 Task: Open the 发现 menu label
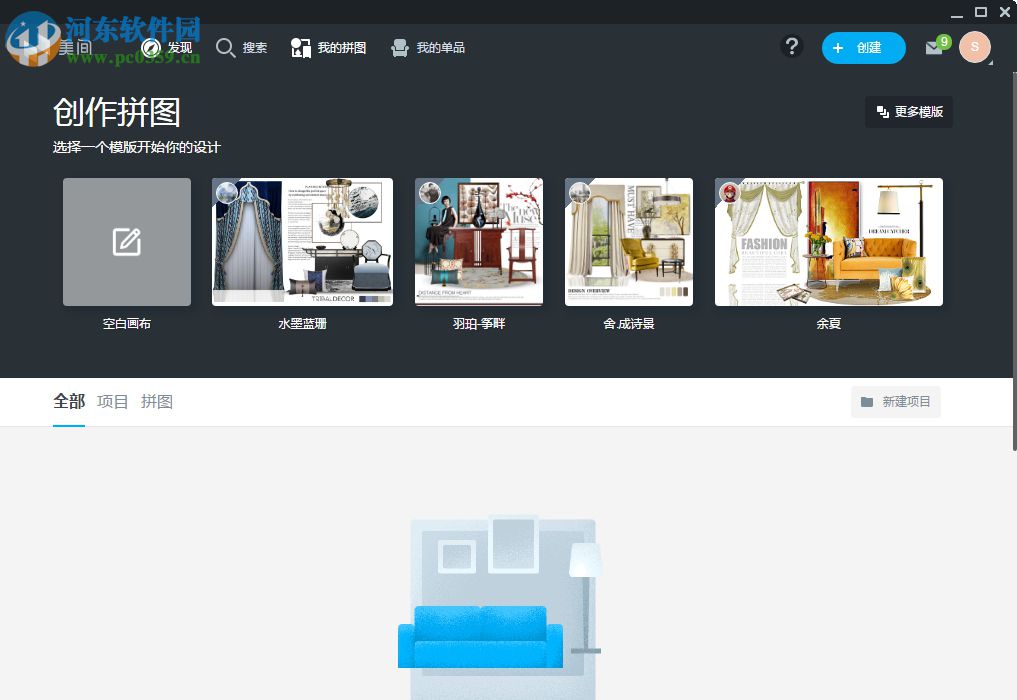click(x=180, y=48)
